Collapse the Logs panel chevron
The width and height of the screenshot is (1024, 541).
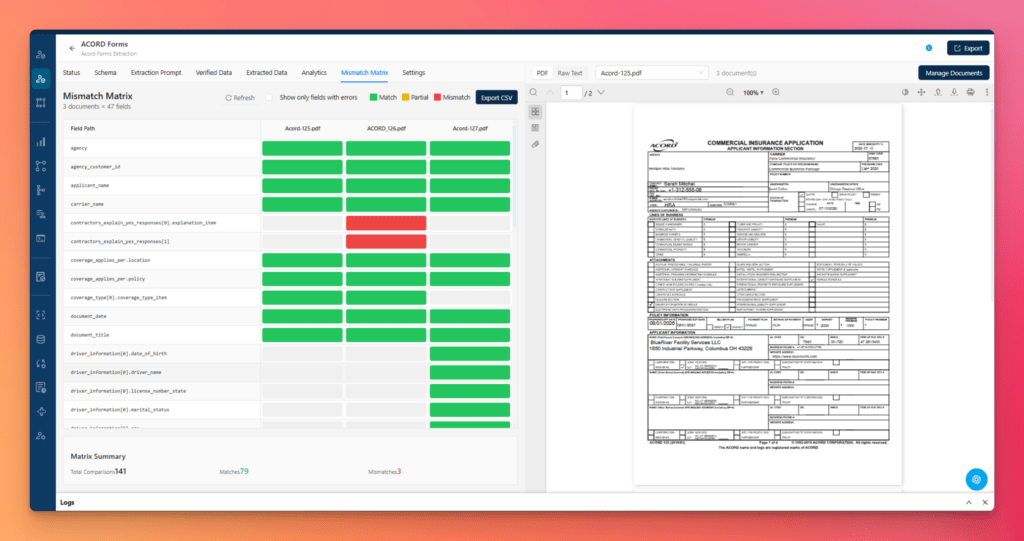click(969, 502)
